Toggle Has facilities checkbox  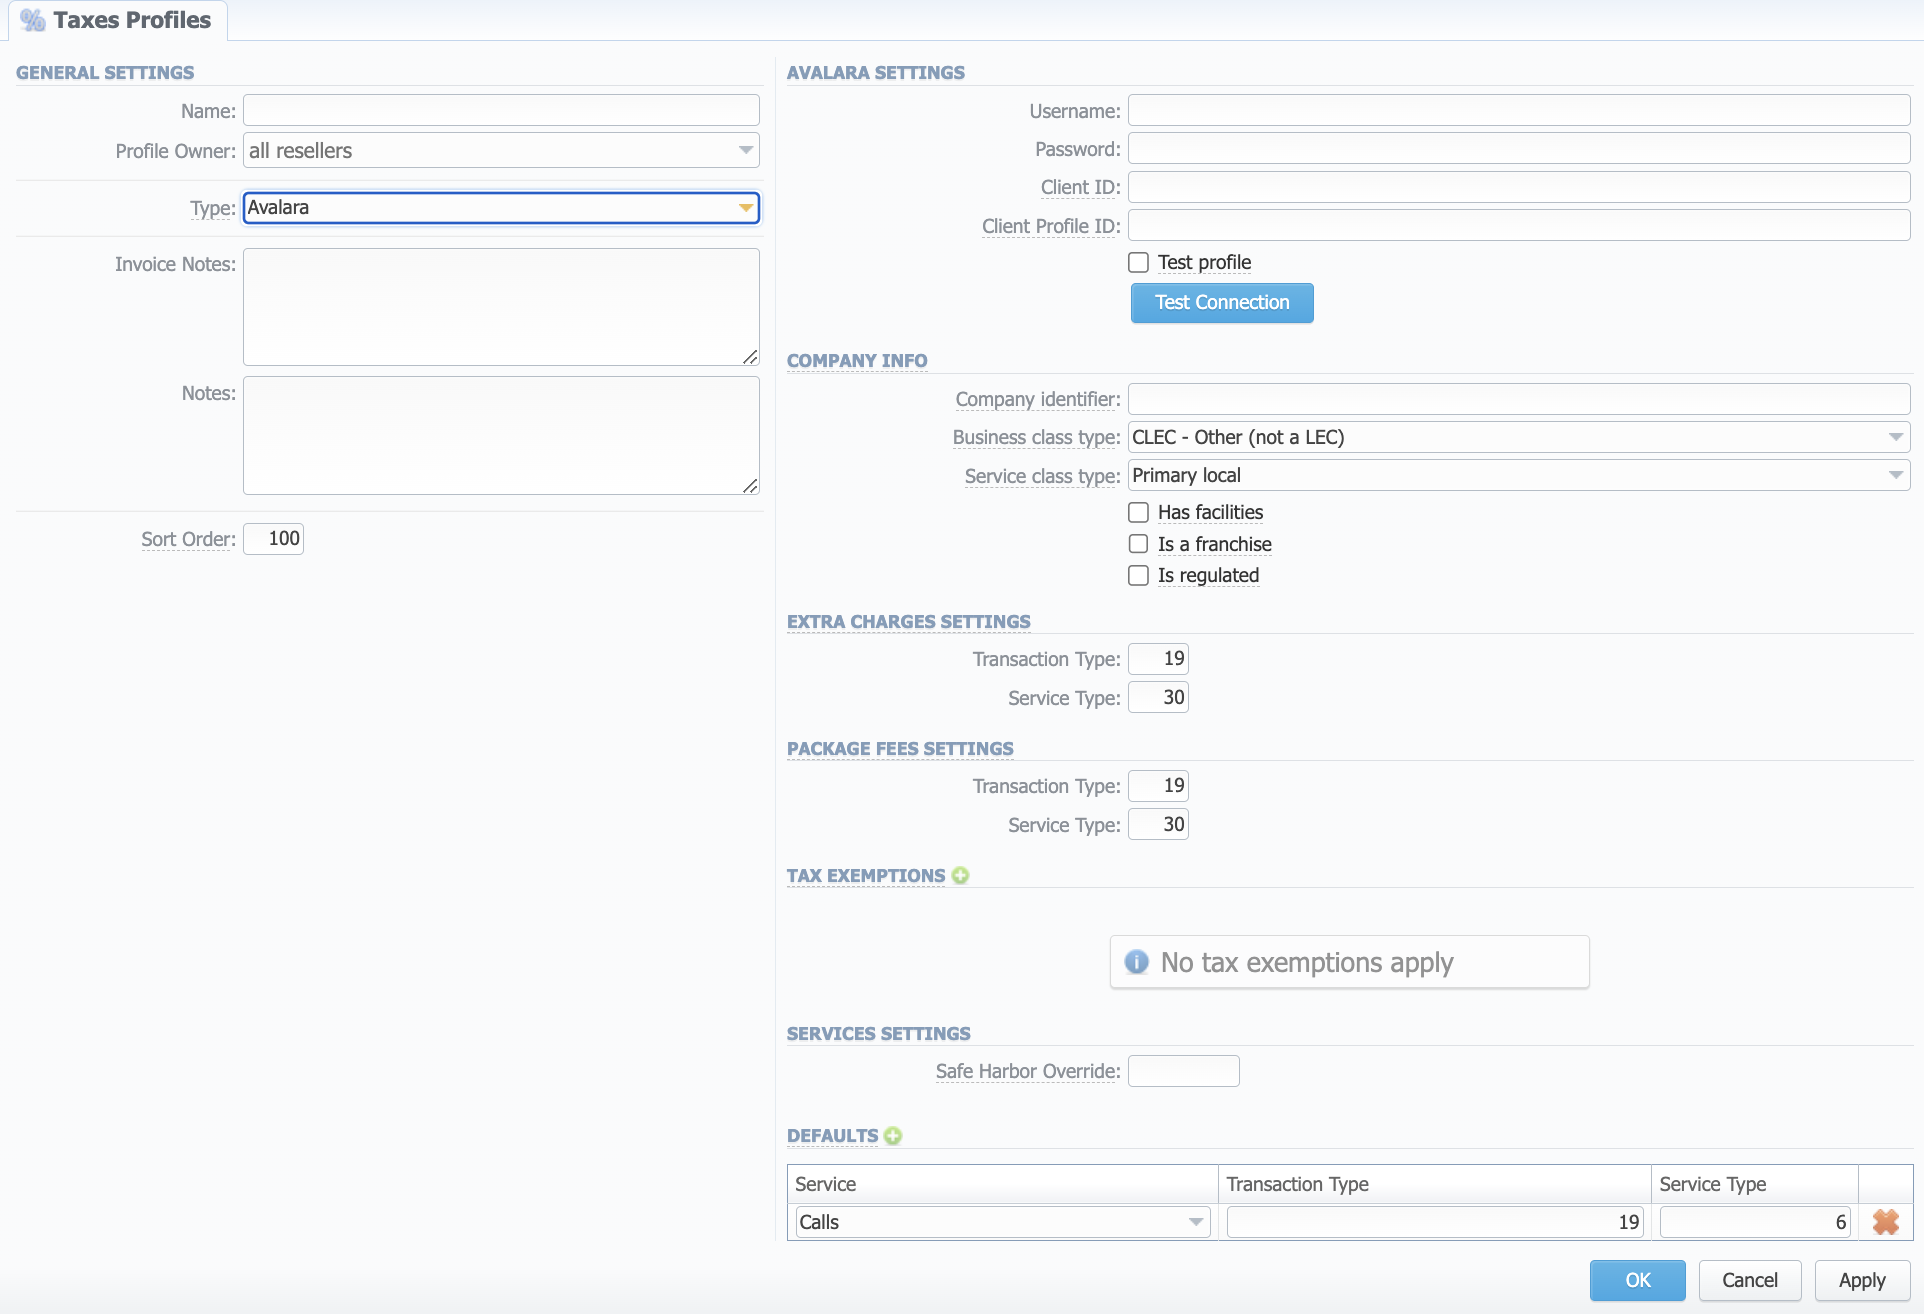[x=1139, y=512]
